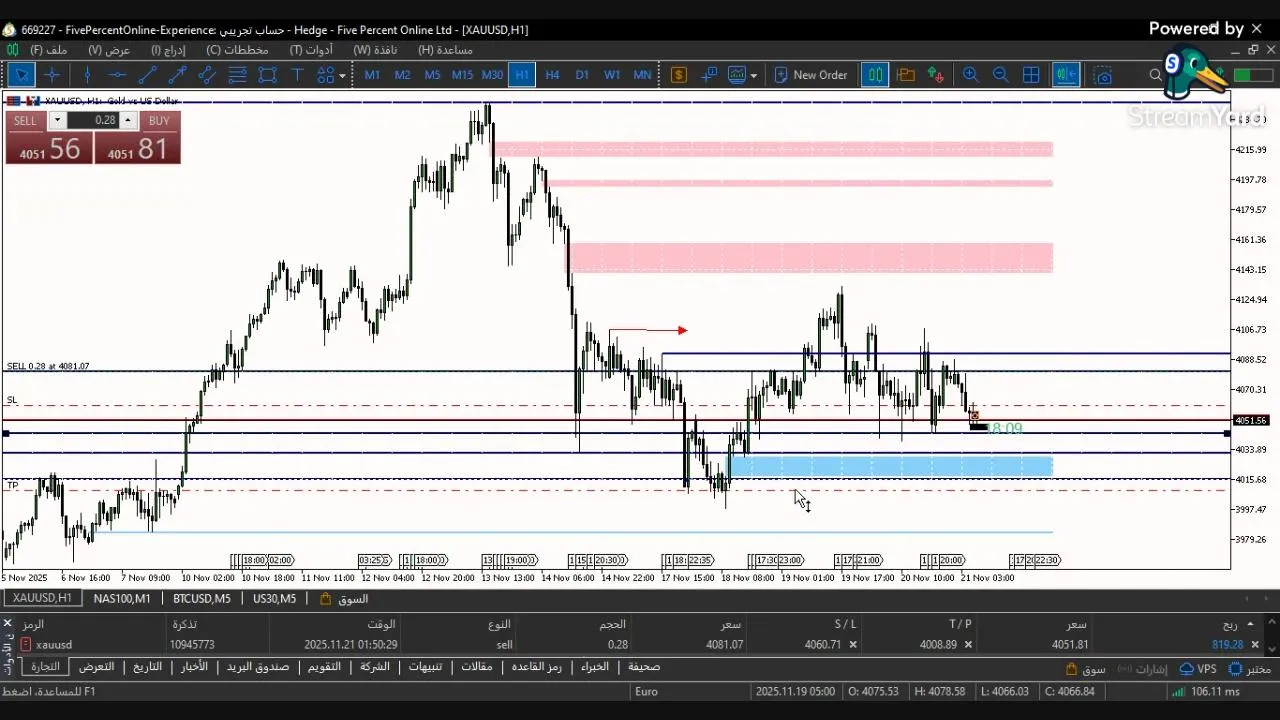Click the red BUY button

coord(138,148)
